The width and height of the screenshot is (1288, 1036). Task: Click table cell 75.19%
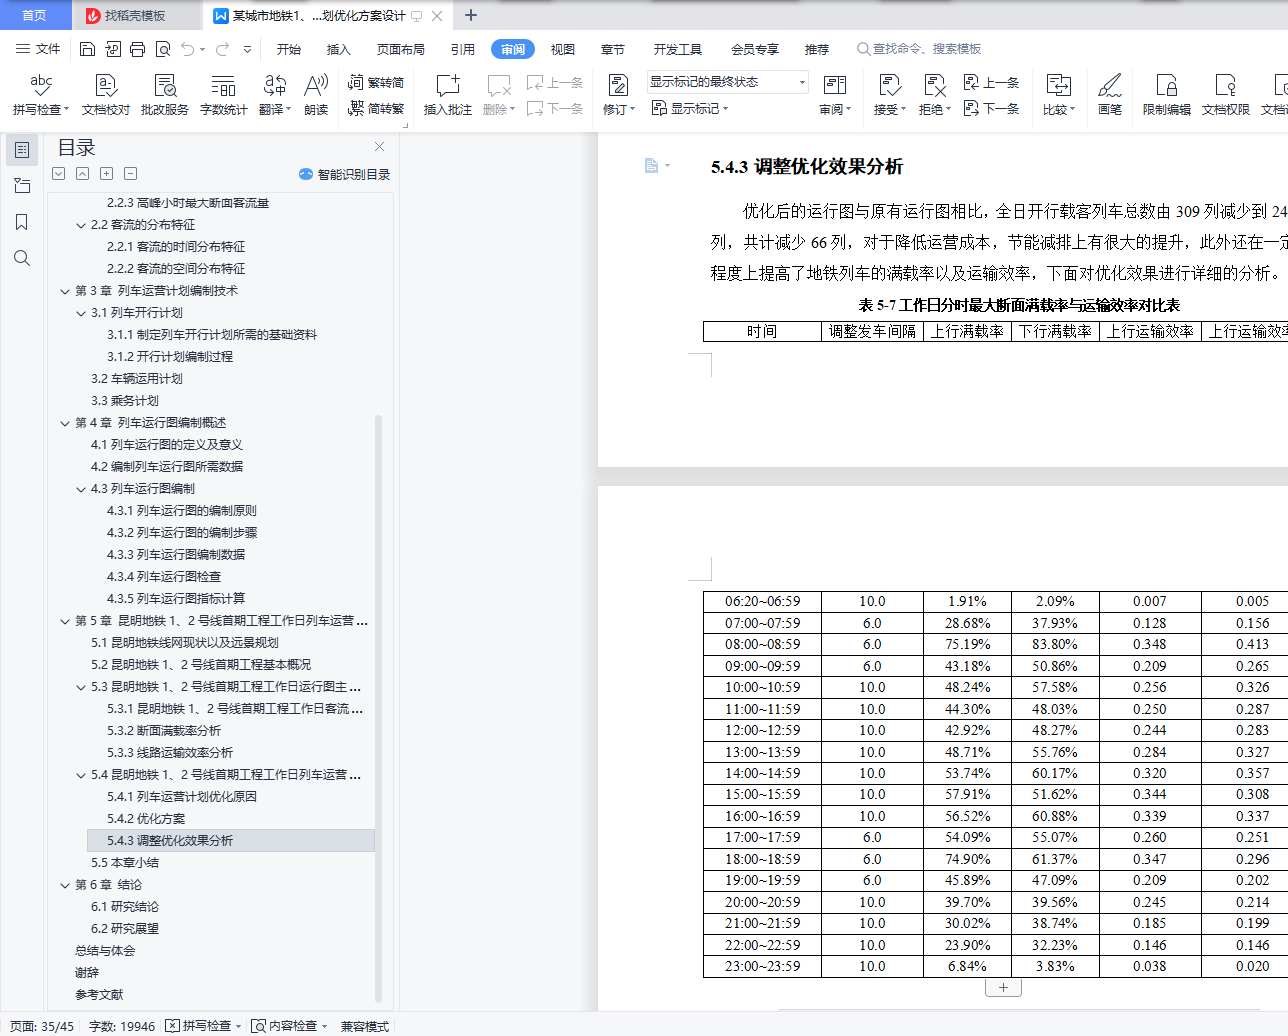[967, 645]
